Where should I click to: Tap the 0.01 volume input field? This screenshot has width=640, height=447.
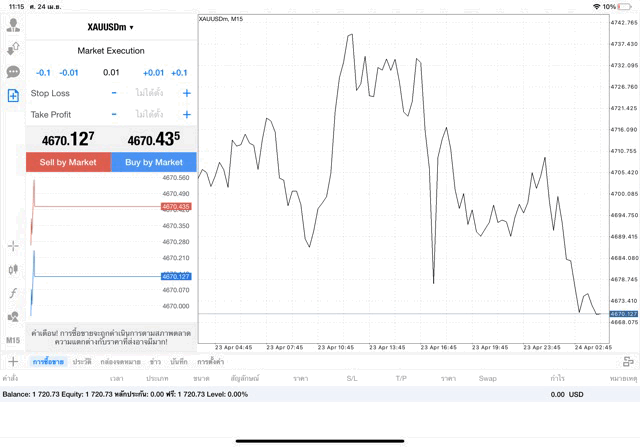111,72
